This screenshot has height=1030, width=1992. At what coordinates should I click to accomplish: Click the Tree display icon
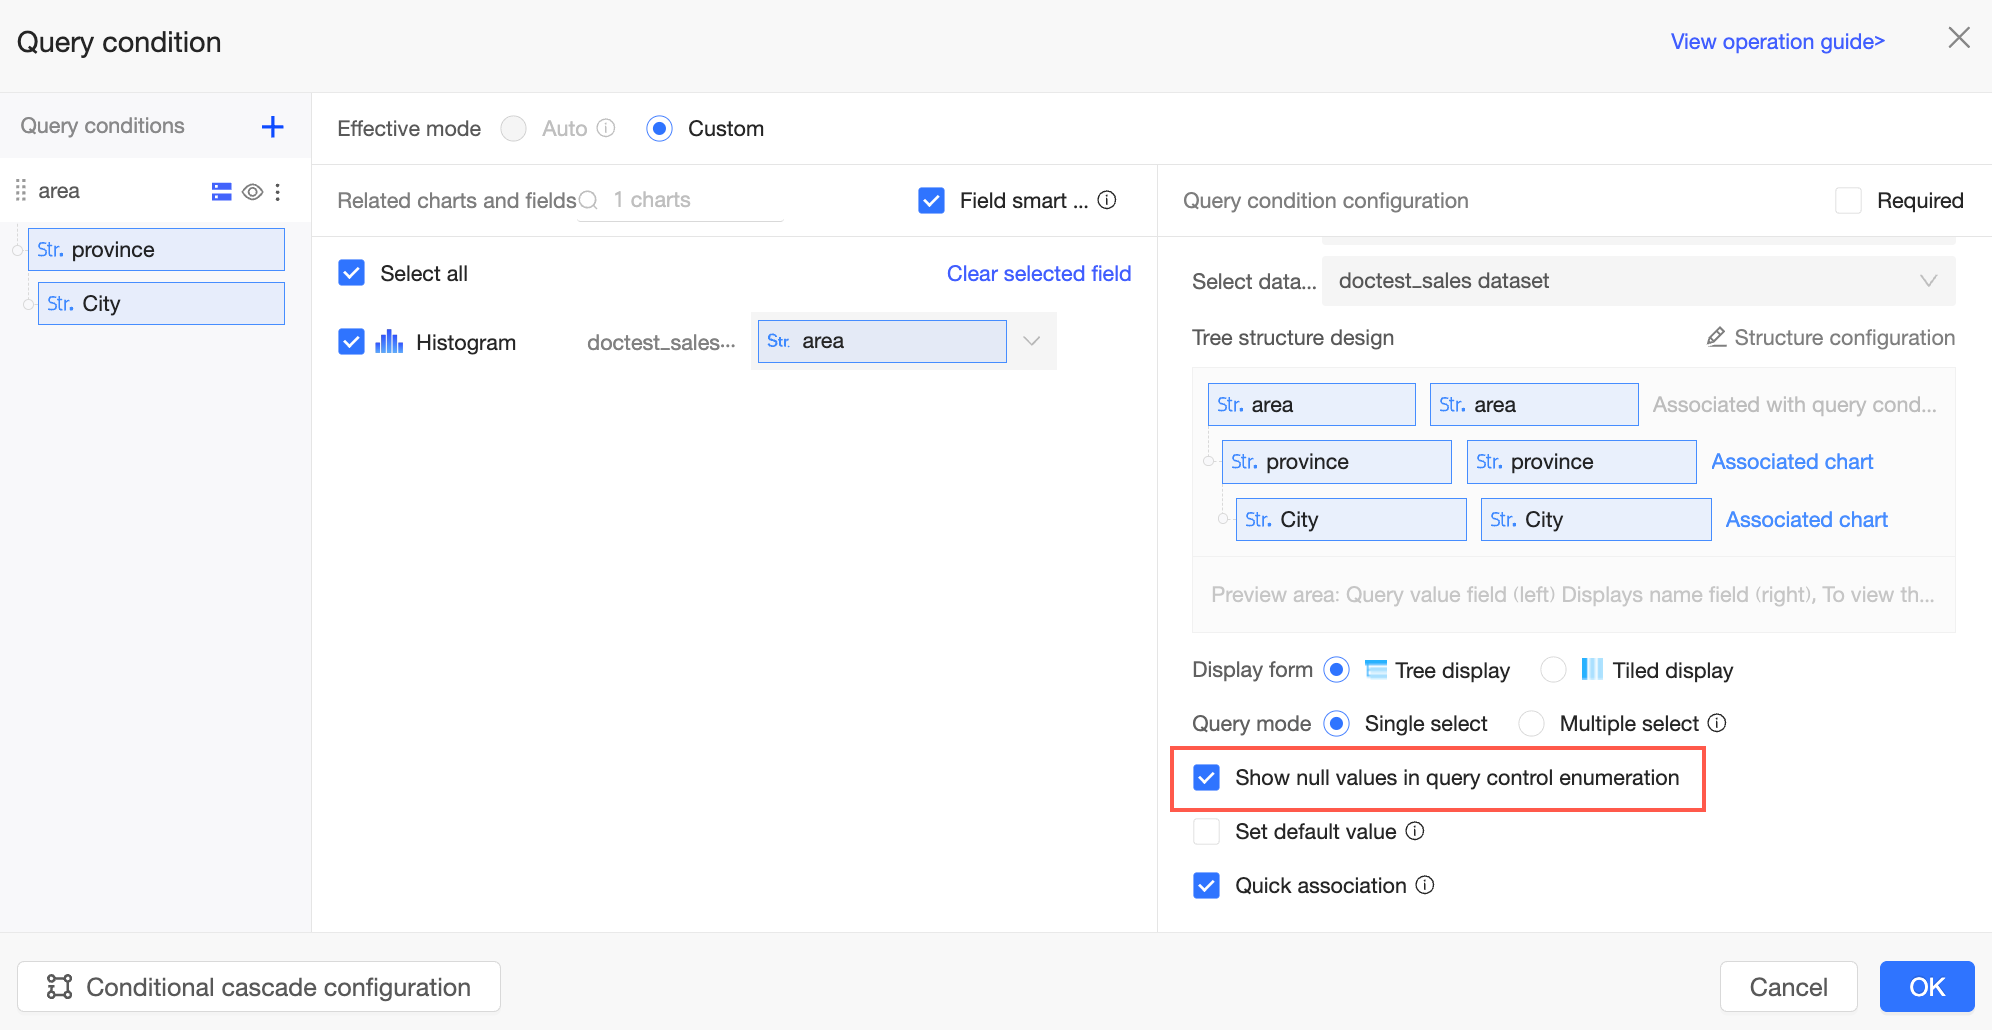tap(1376, 670)
